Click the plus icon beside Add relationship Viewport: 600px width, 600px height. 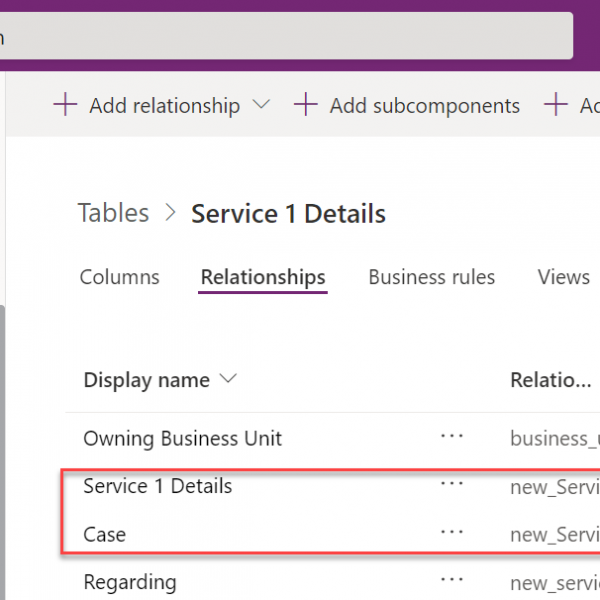click(65, 105)
